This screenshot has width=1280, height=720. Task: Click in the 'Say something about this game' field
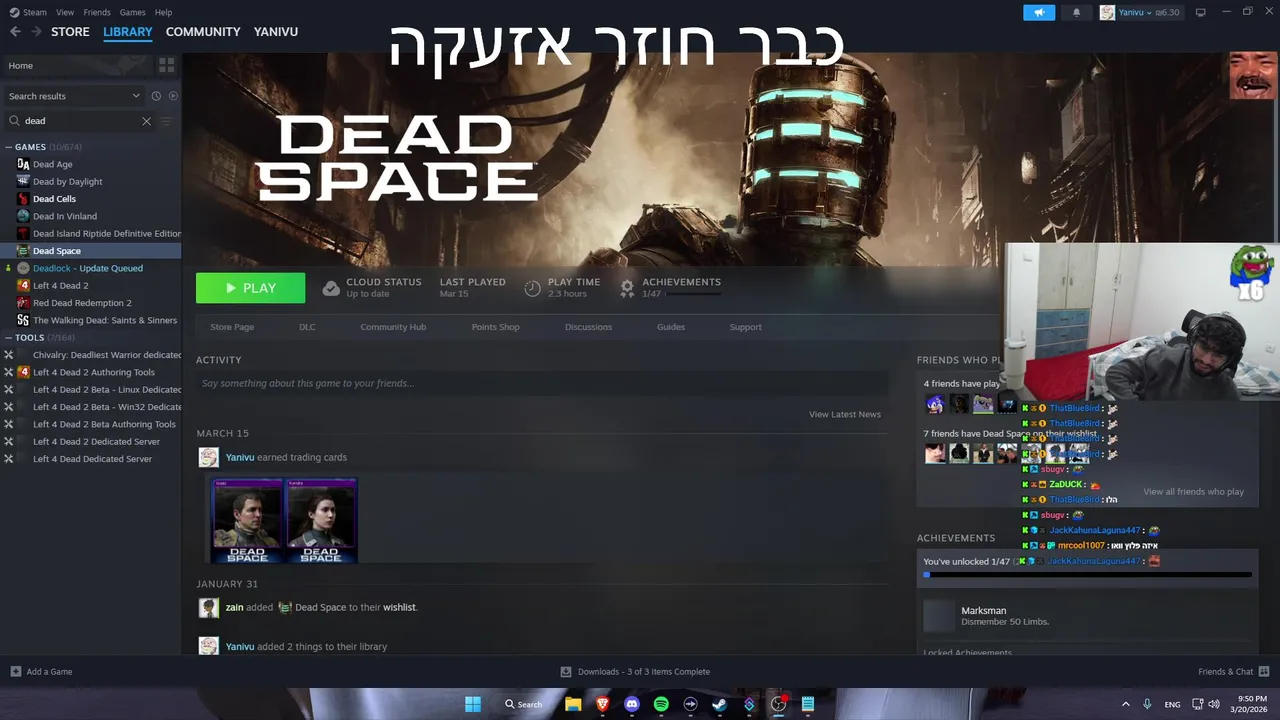tap(542, 383)
